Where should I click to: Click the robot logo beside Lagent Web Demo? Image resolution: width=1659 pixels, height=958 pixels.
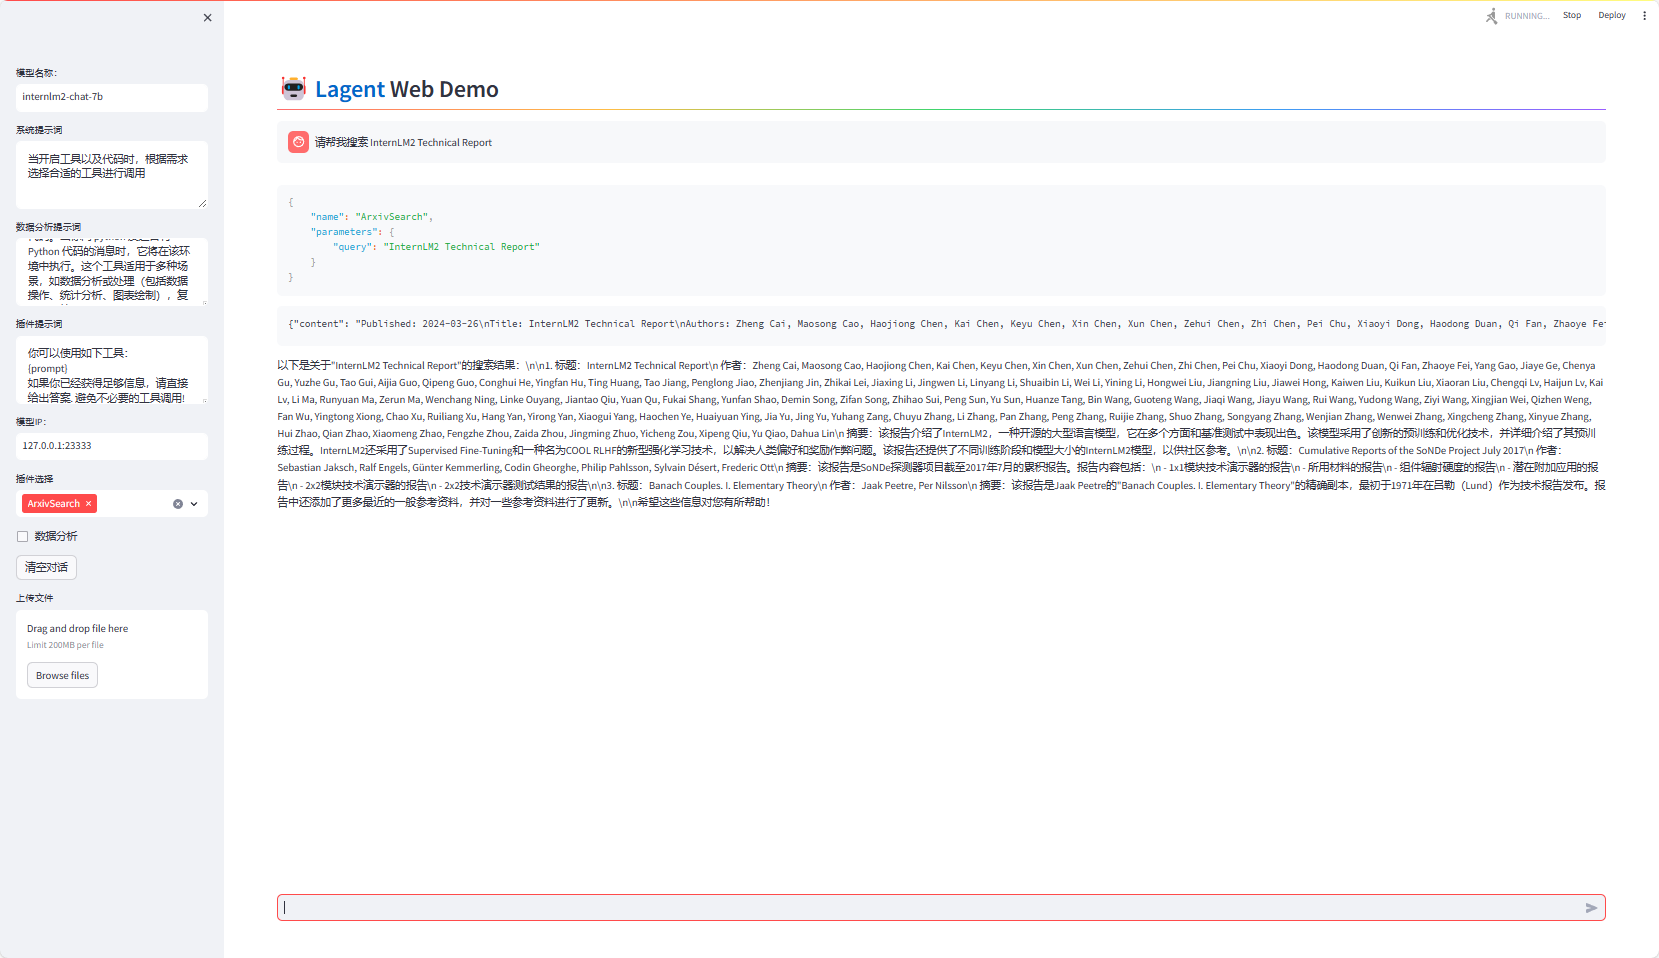[293, 89]
